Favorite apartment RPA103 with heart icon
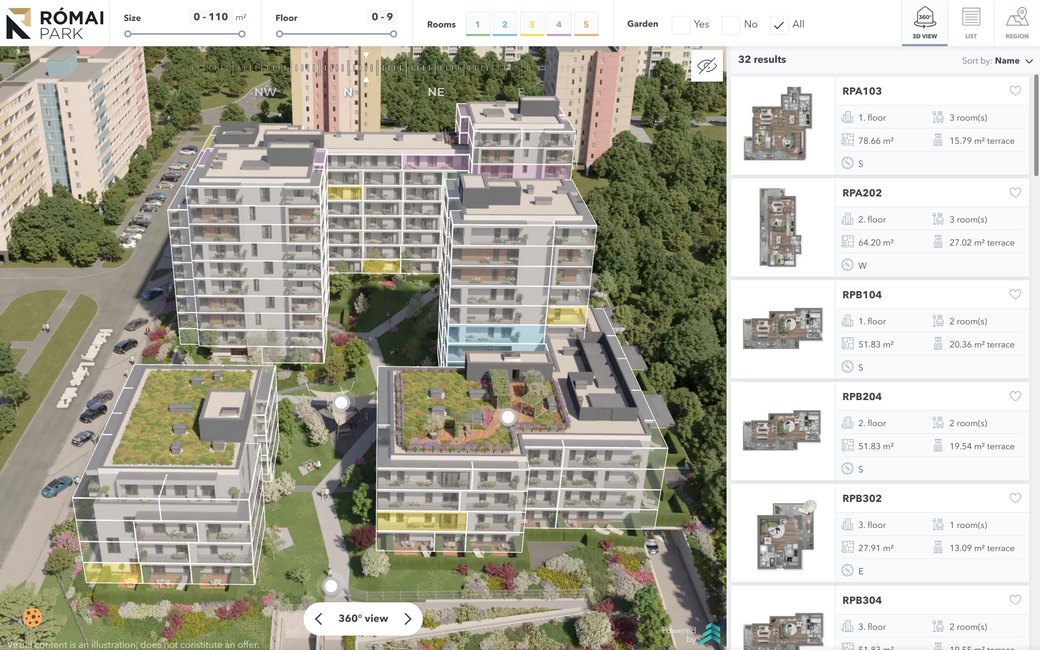 tap(1015, 91)
